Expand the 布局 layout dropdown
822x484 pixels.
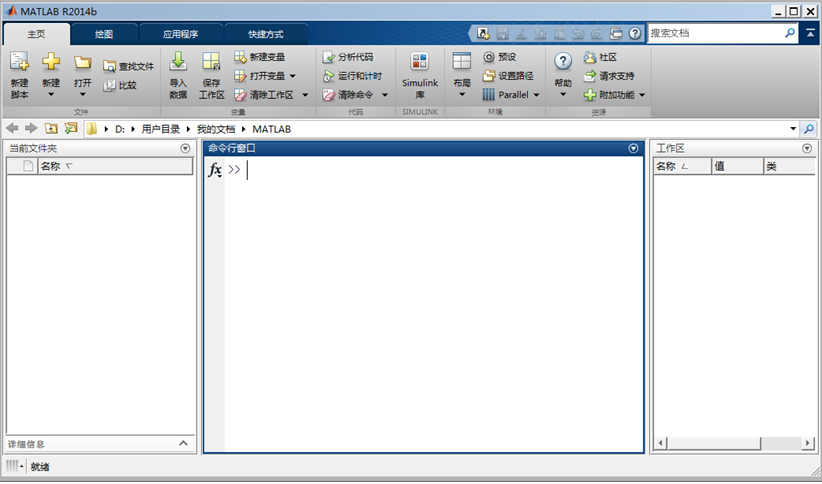point(462,94)
